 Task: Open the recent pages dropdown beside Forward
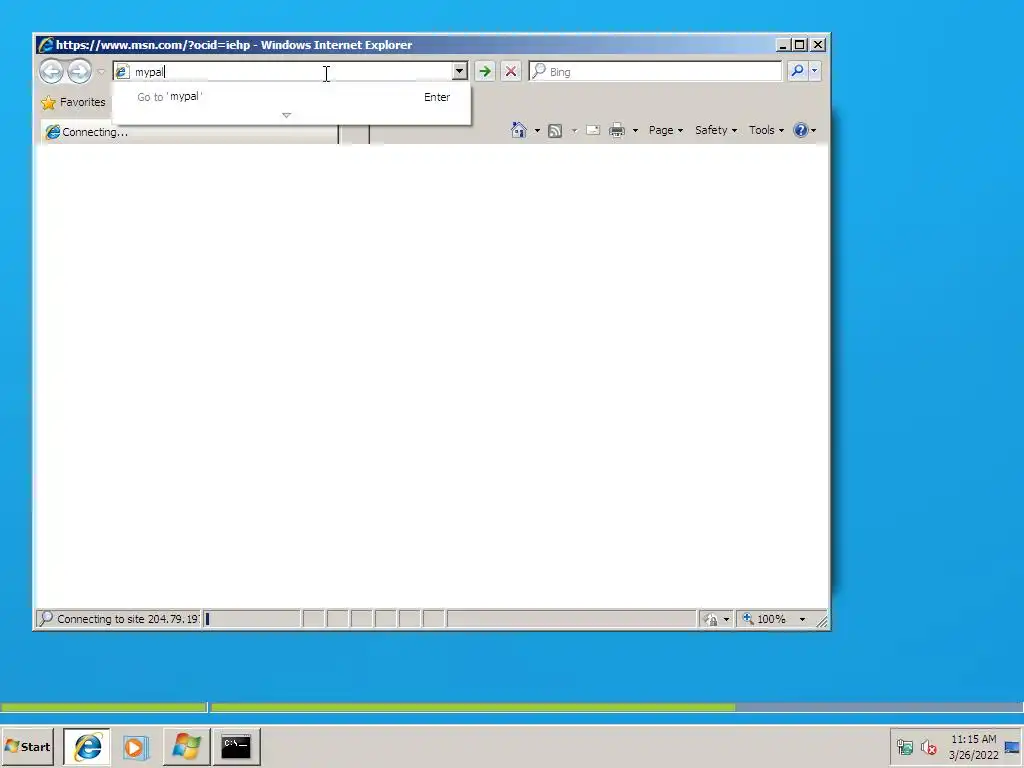coord(101,71)
